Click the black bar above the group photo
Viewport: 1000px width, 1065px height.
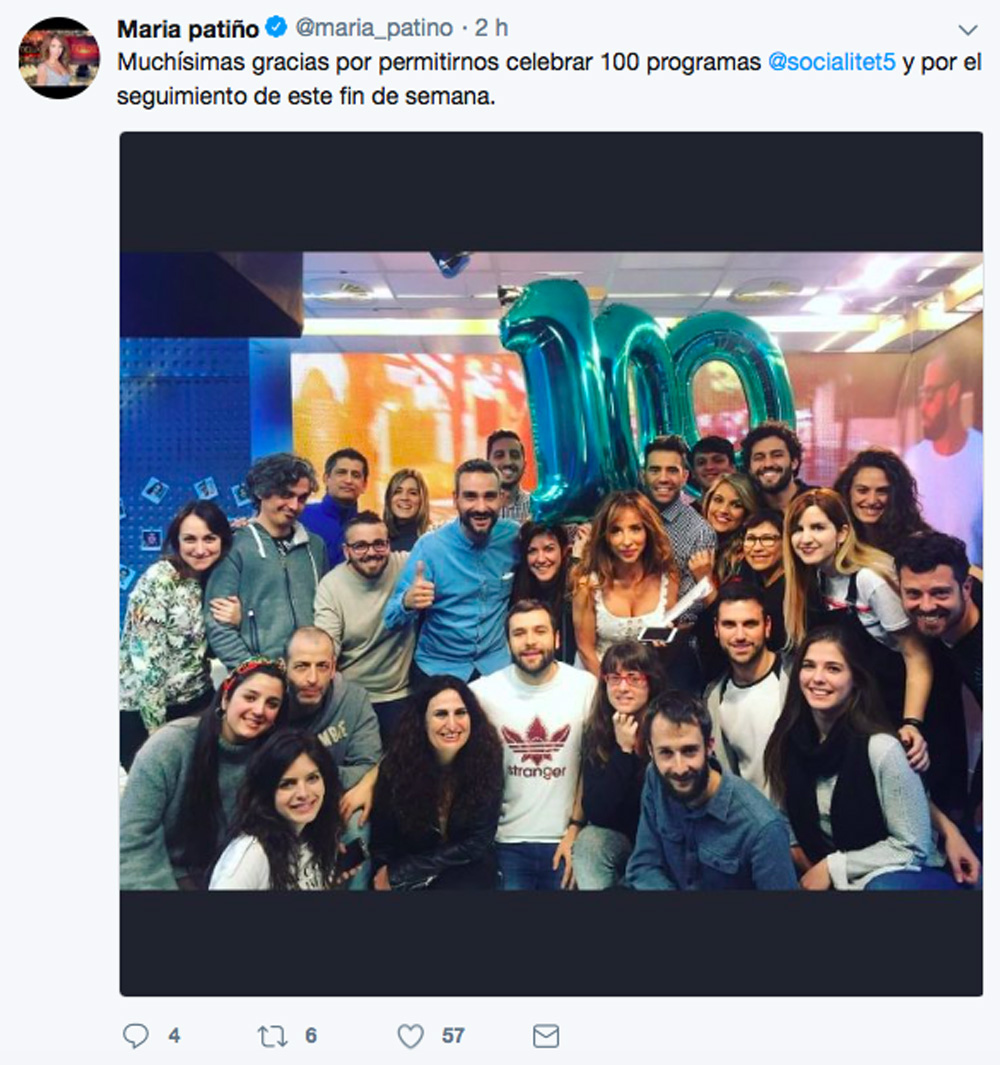[551, 192]
